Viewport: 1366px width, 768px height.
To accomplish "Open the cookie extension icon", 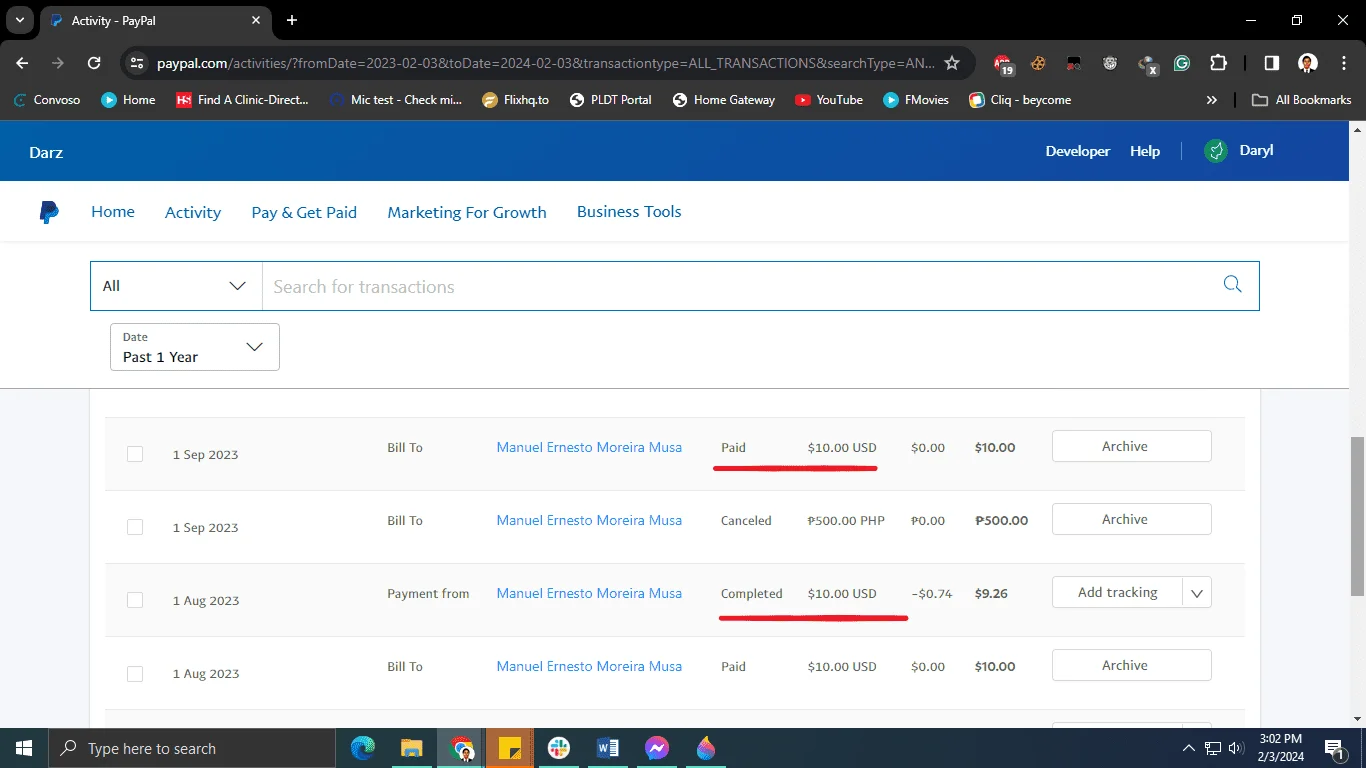I will point(1039,63).
